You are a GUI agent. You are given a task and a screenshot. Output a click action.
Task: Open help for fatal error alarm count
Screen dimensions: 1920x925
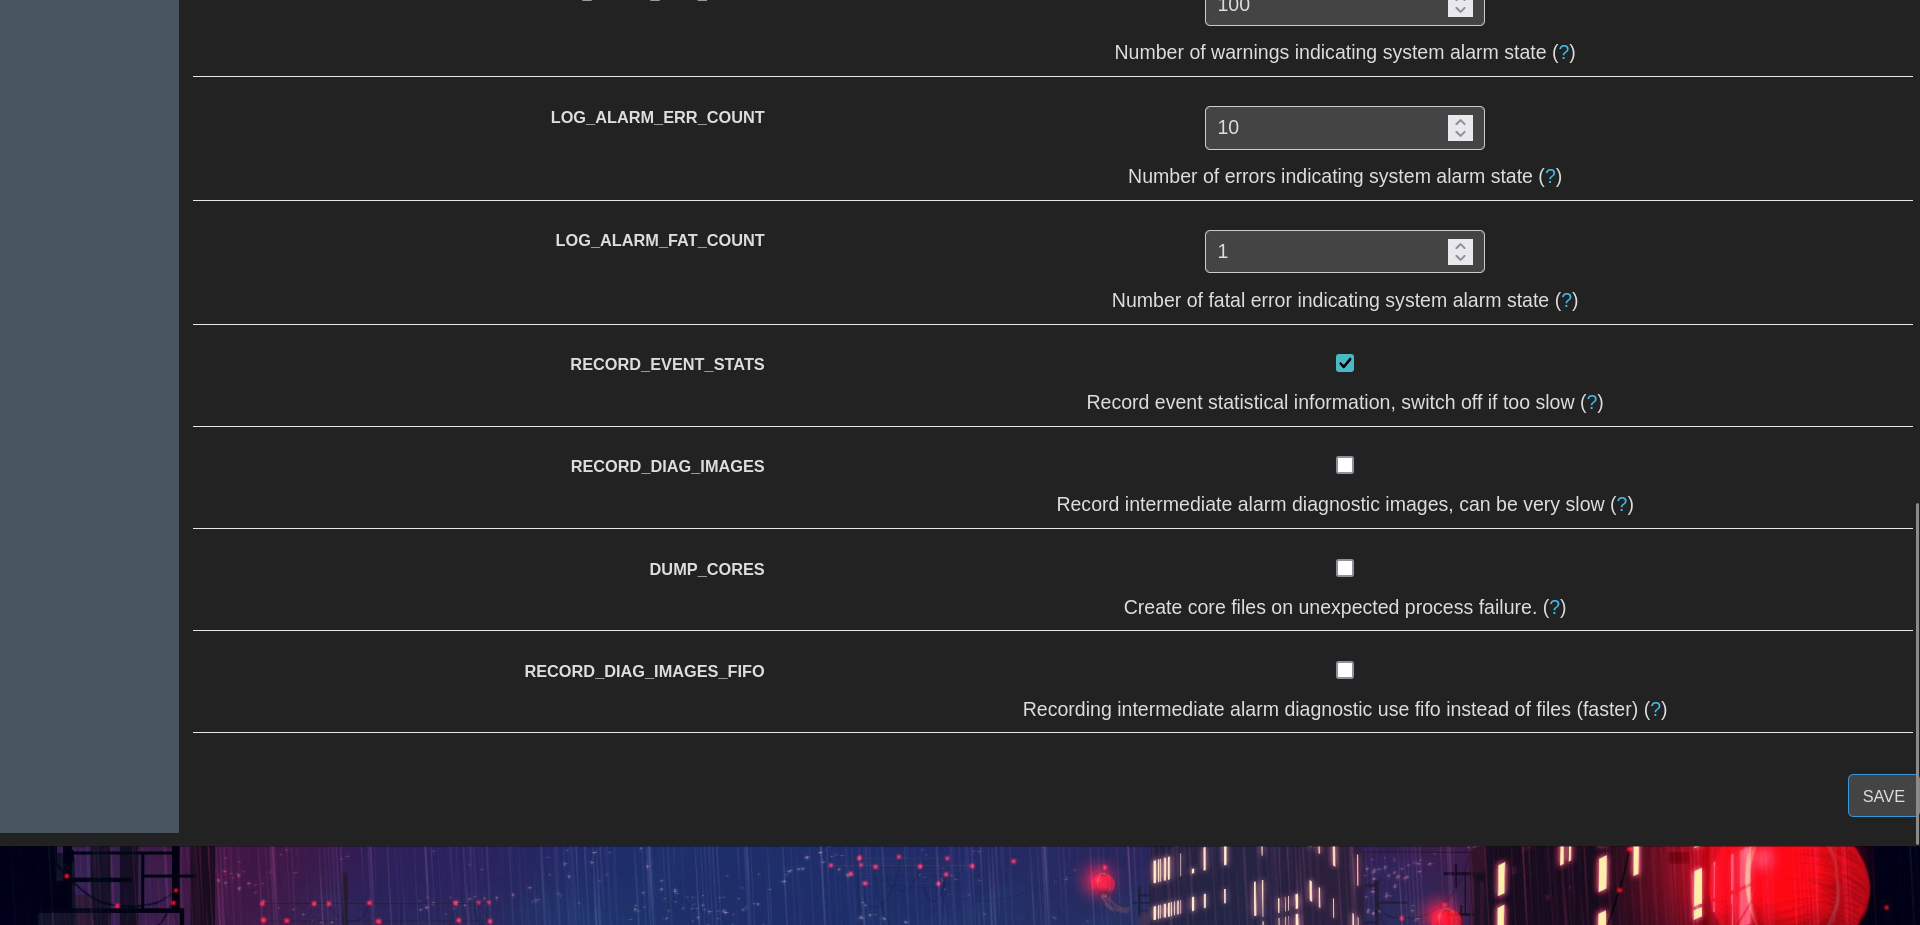1566,301
